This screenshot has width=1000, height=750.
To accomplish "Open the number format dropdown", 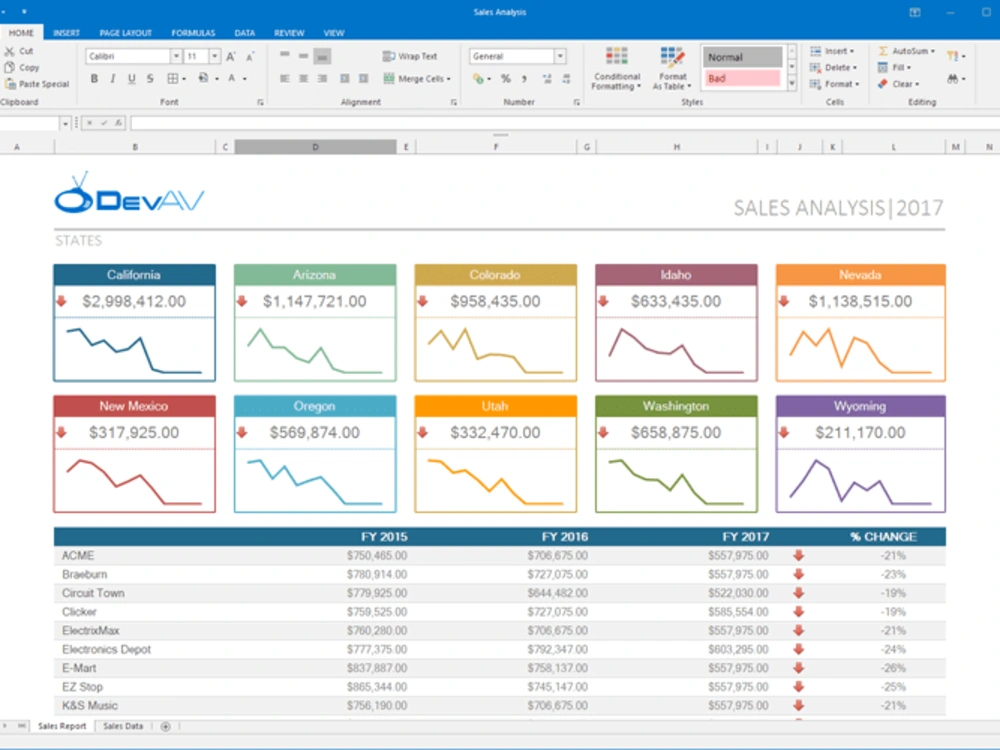I will coord(560,57).
